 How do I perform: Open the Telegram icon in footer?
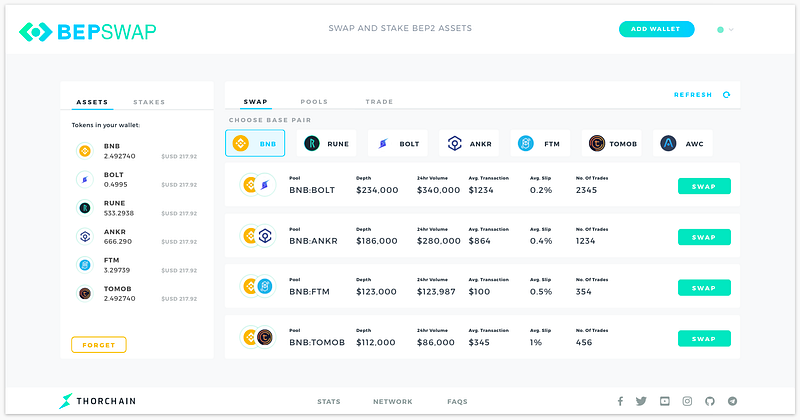point(733,401)
